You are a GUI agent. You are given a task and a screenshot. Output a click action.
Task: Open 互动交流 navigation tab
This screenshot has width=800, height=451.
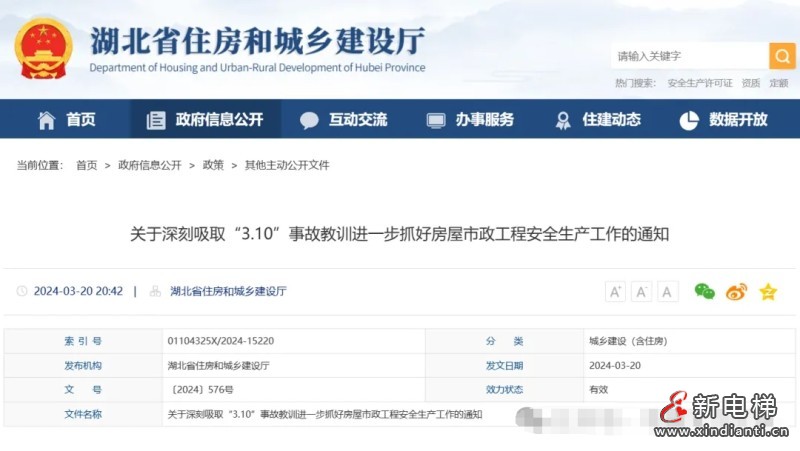click(x=344, y=119)
